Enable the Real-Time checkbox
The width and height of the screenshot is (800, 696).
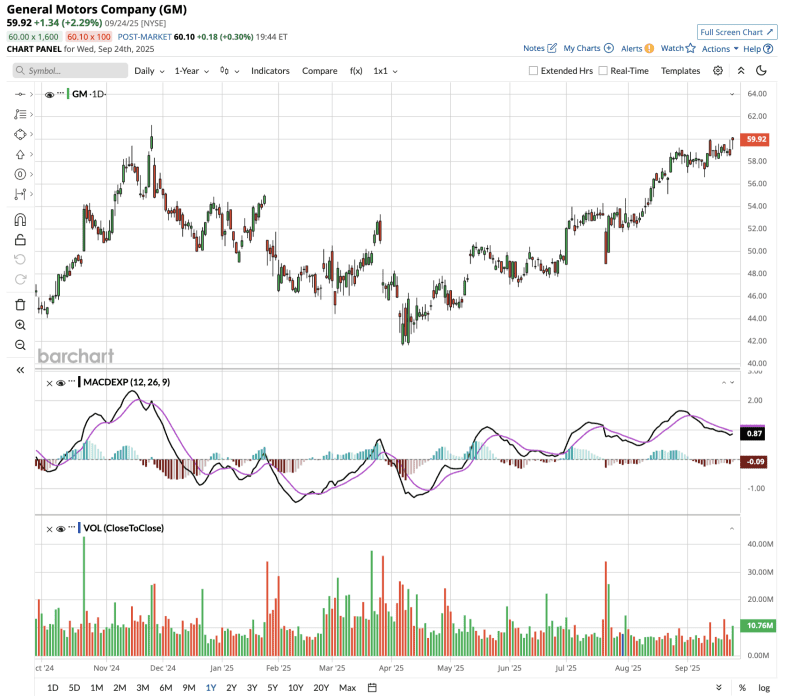603,71
